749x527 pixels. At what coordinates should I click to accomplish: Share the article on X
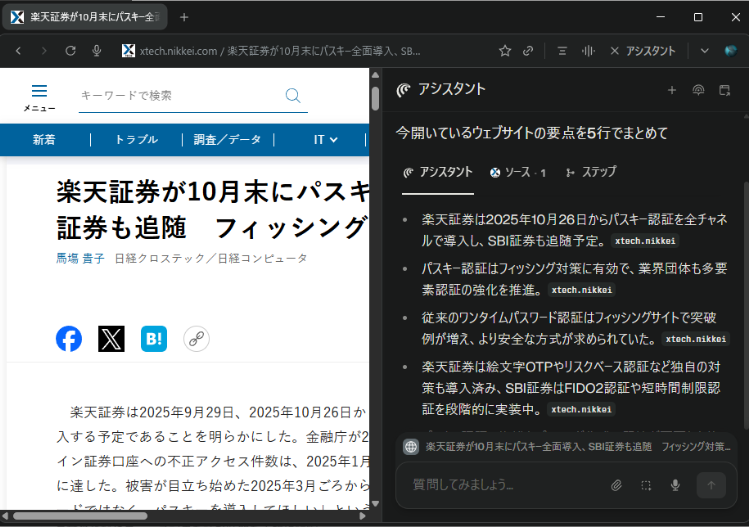point(111,339)
